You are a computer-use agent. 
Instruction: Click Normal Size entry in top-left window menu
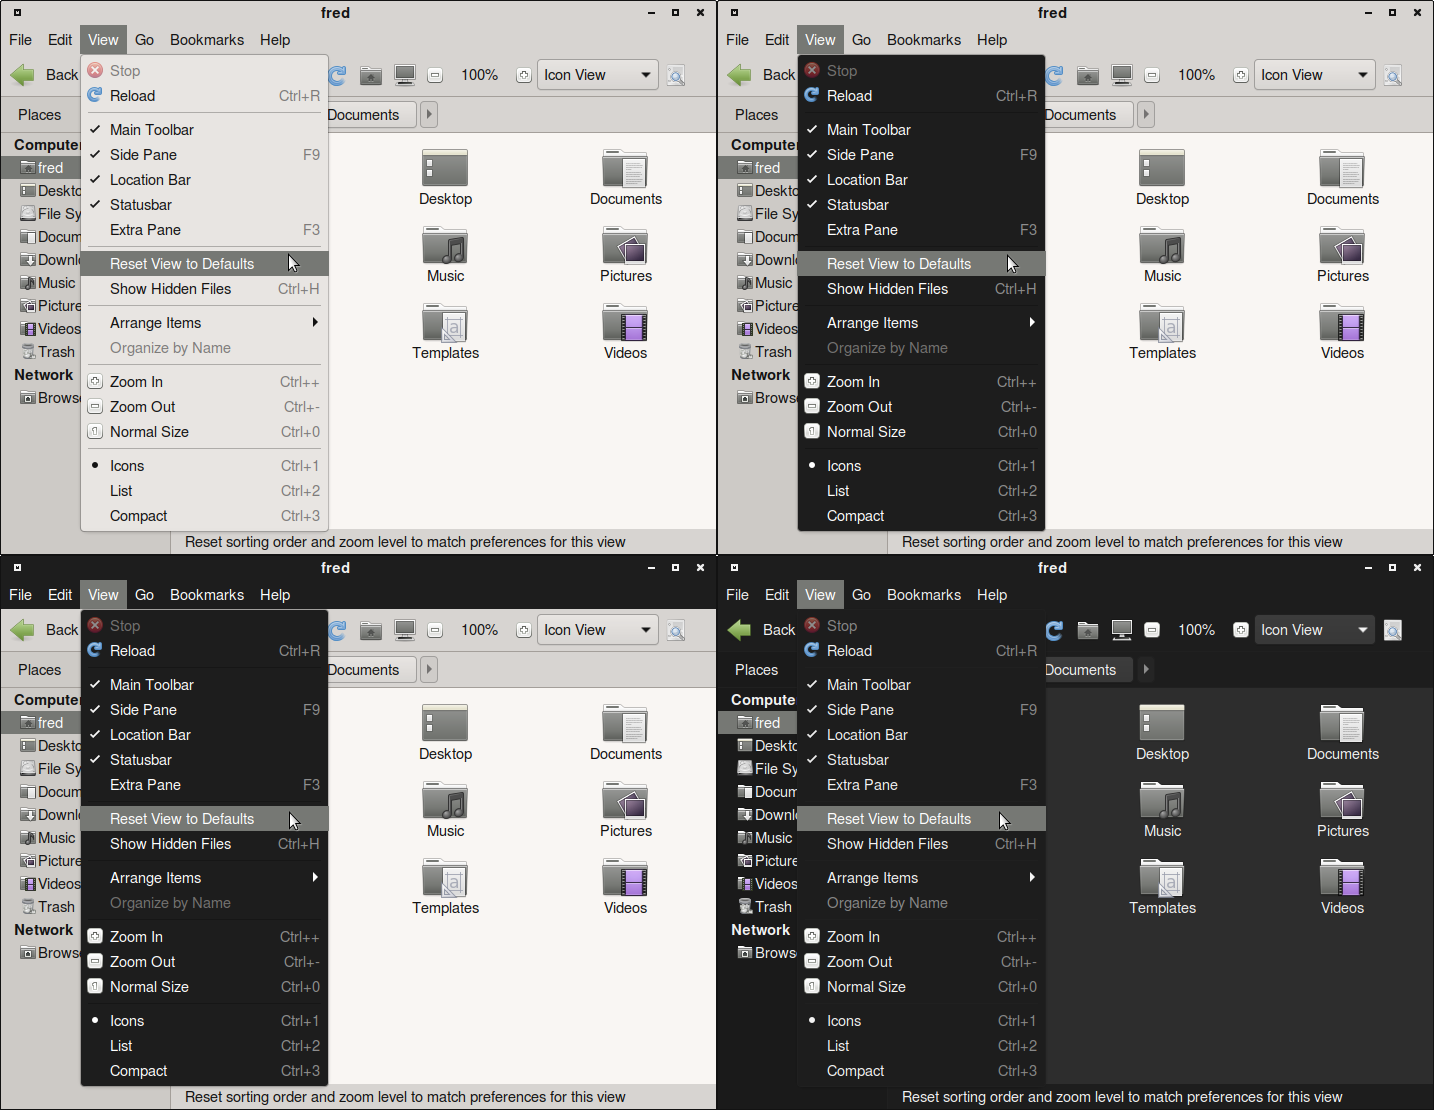204,432
